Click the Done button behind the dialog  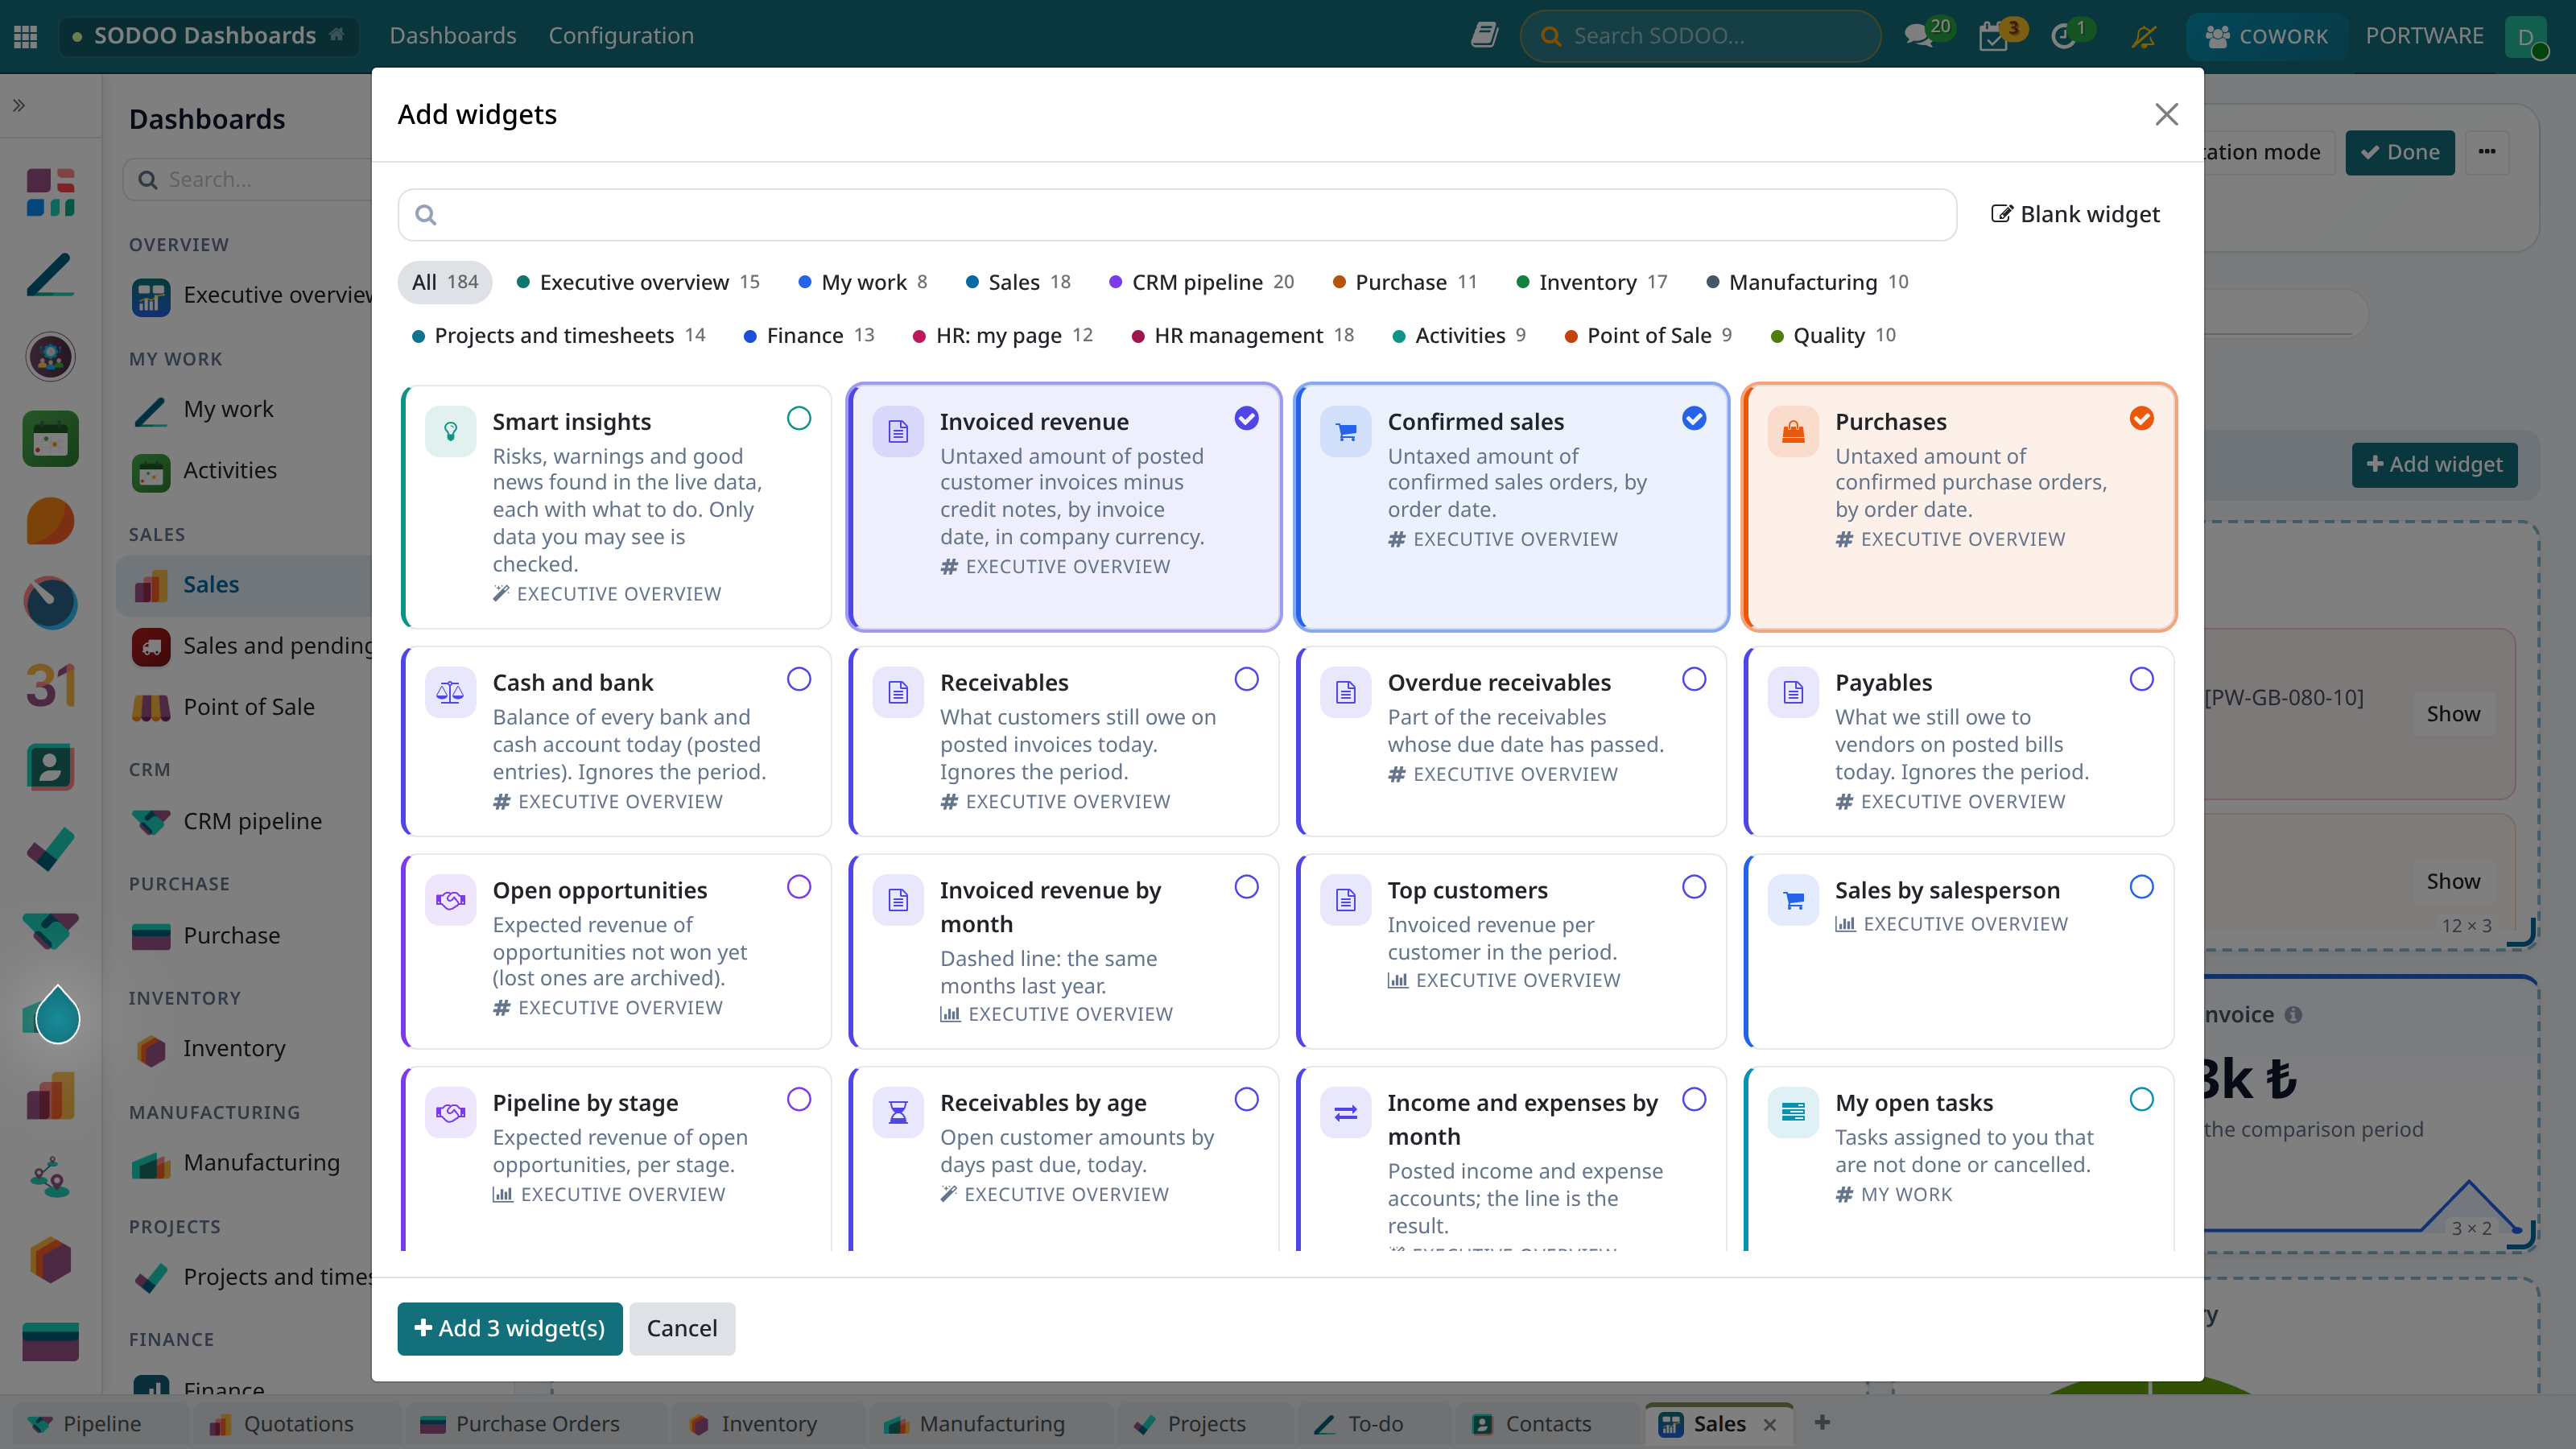2400,152
